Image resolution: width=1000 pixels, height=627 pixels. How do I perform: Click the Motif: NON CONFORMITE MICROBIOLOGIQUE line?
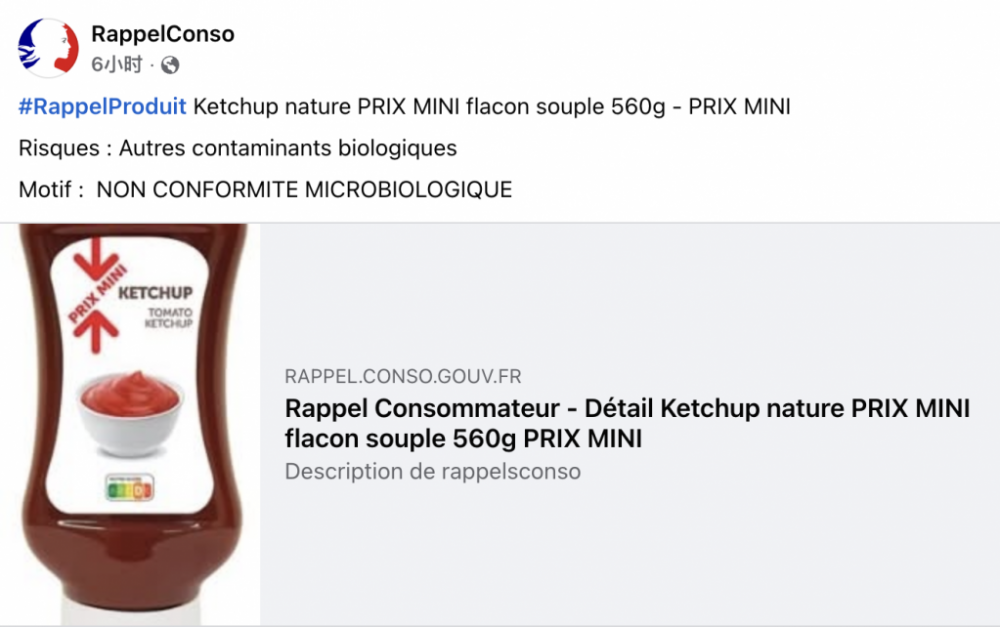coord(265,189)
